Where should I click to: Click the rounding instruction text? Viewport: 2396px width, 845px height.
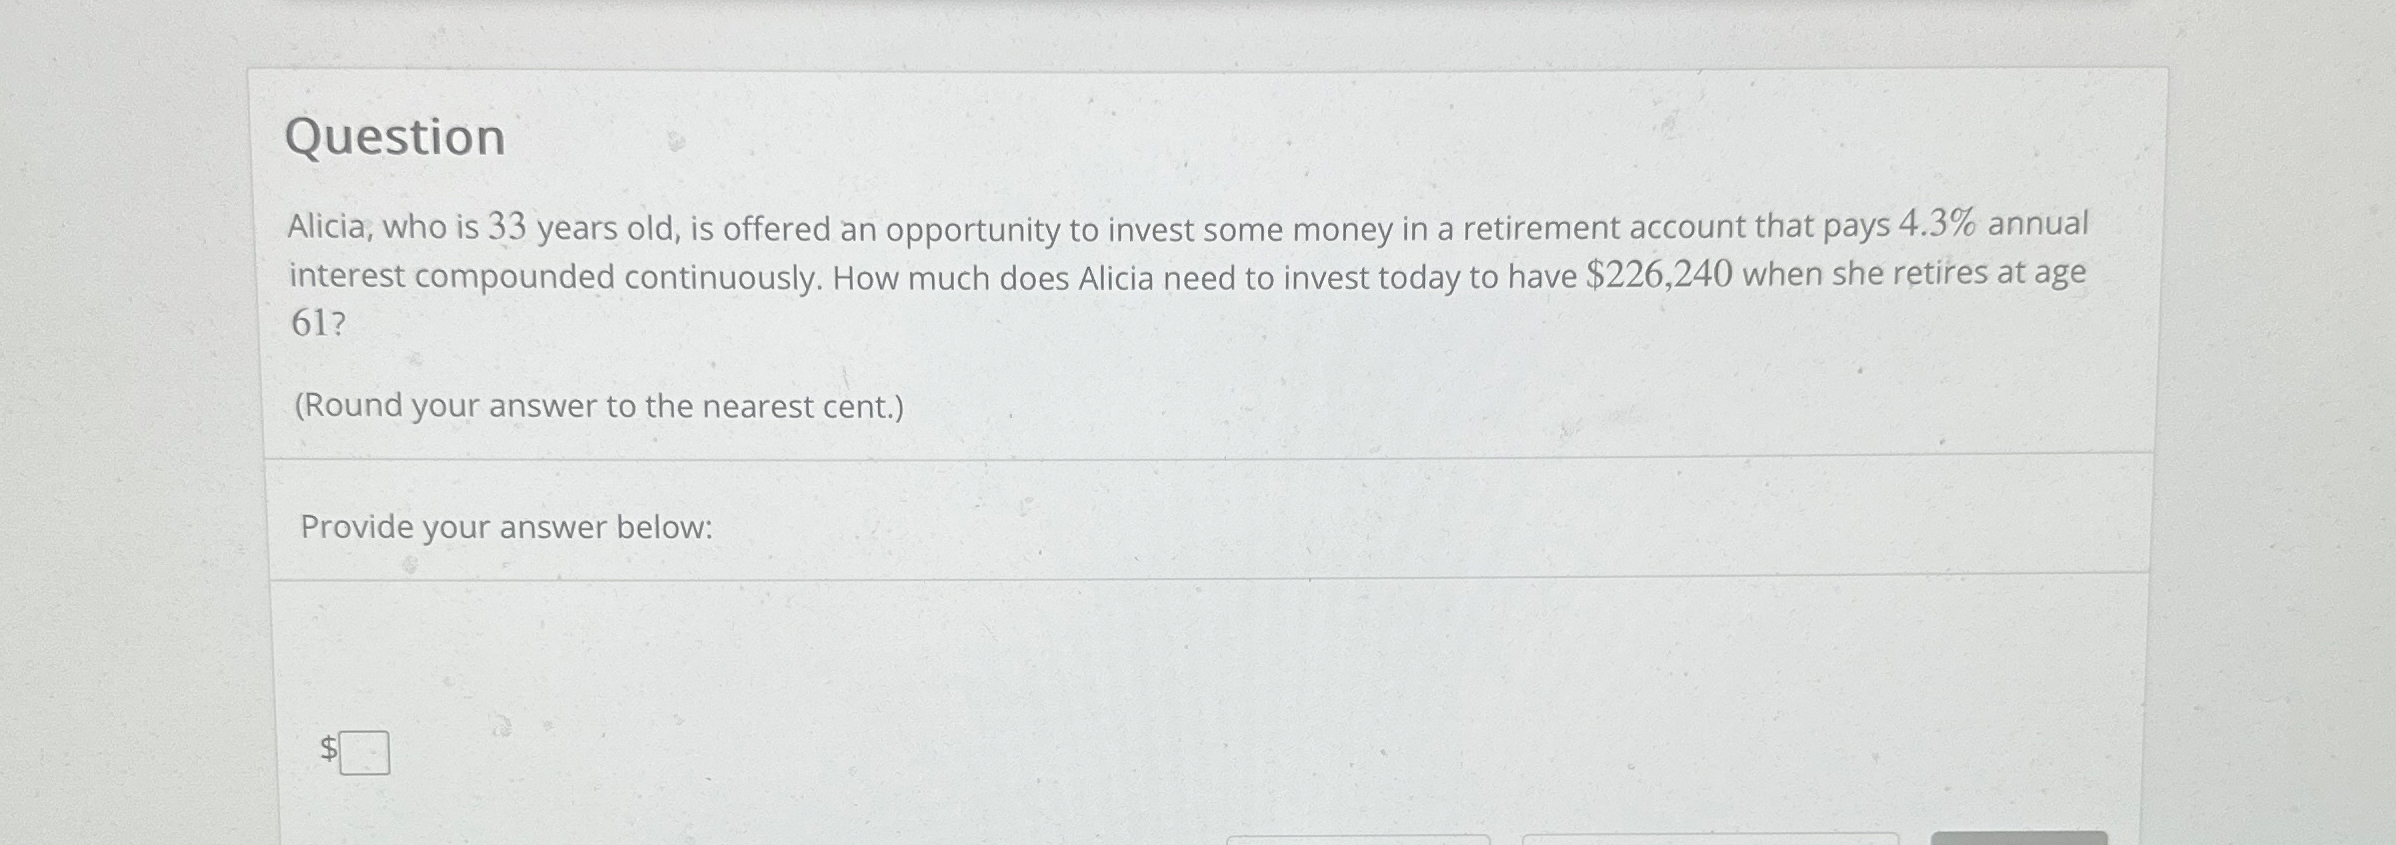click(597, 406)
